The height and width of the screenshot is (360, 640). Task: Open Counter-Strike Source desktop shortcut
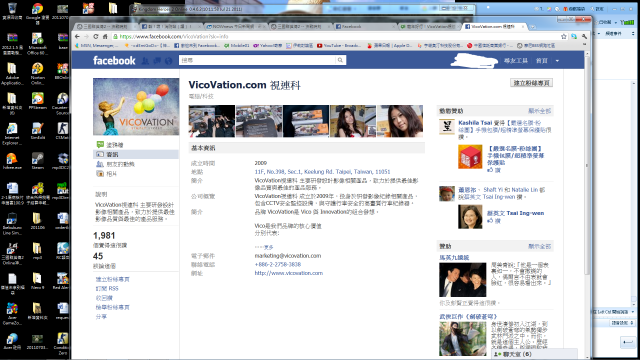point(62,104)
